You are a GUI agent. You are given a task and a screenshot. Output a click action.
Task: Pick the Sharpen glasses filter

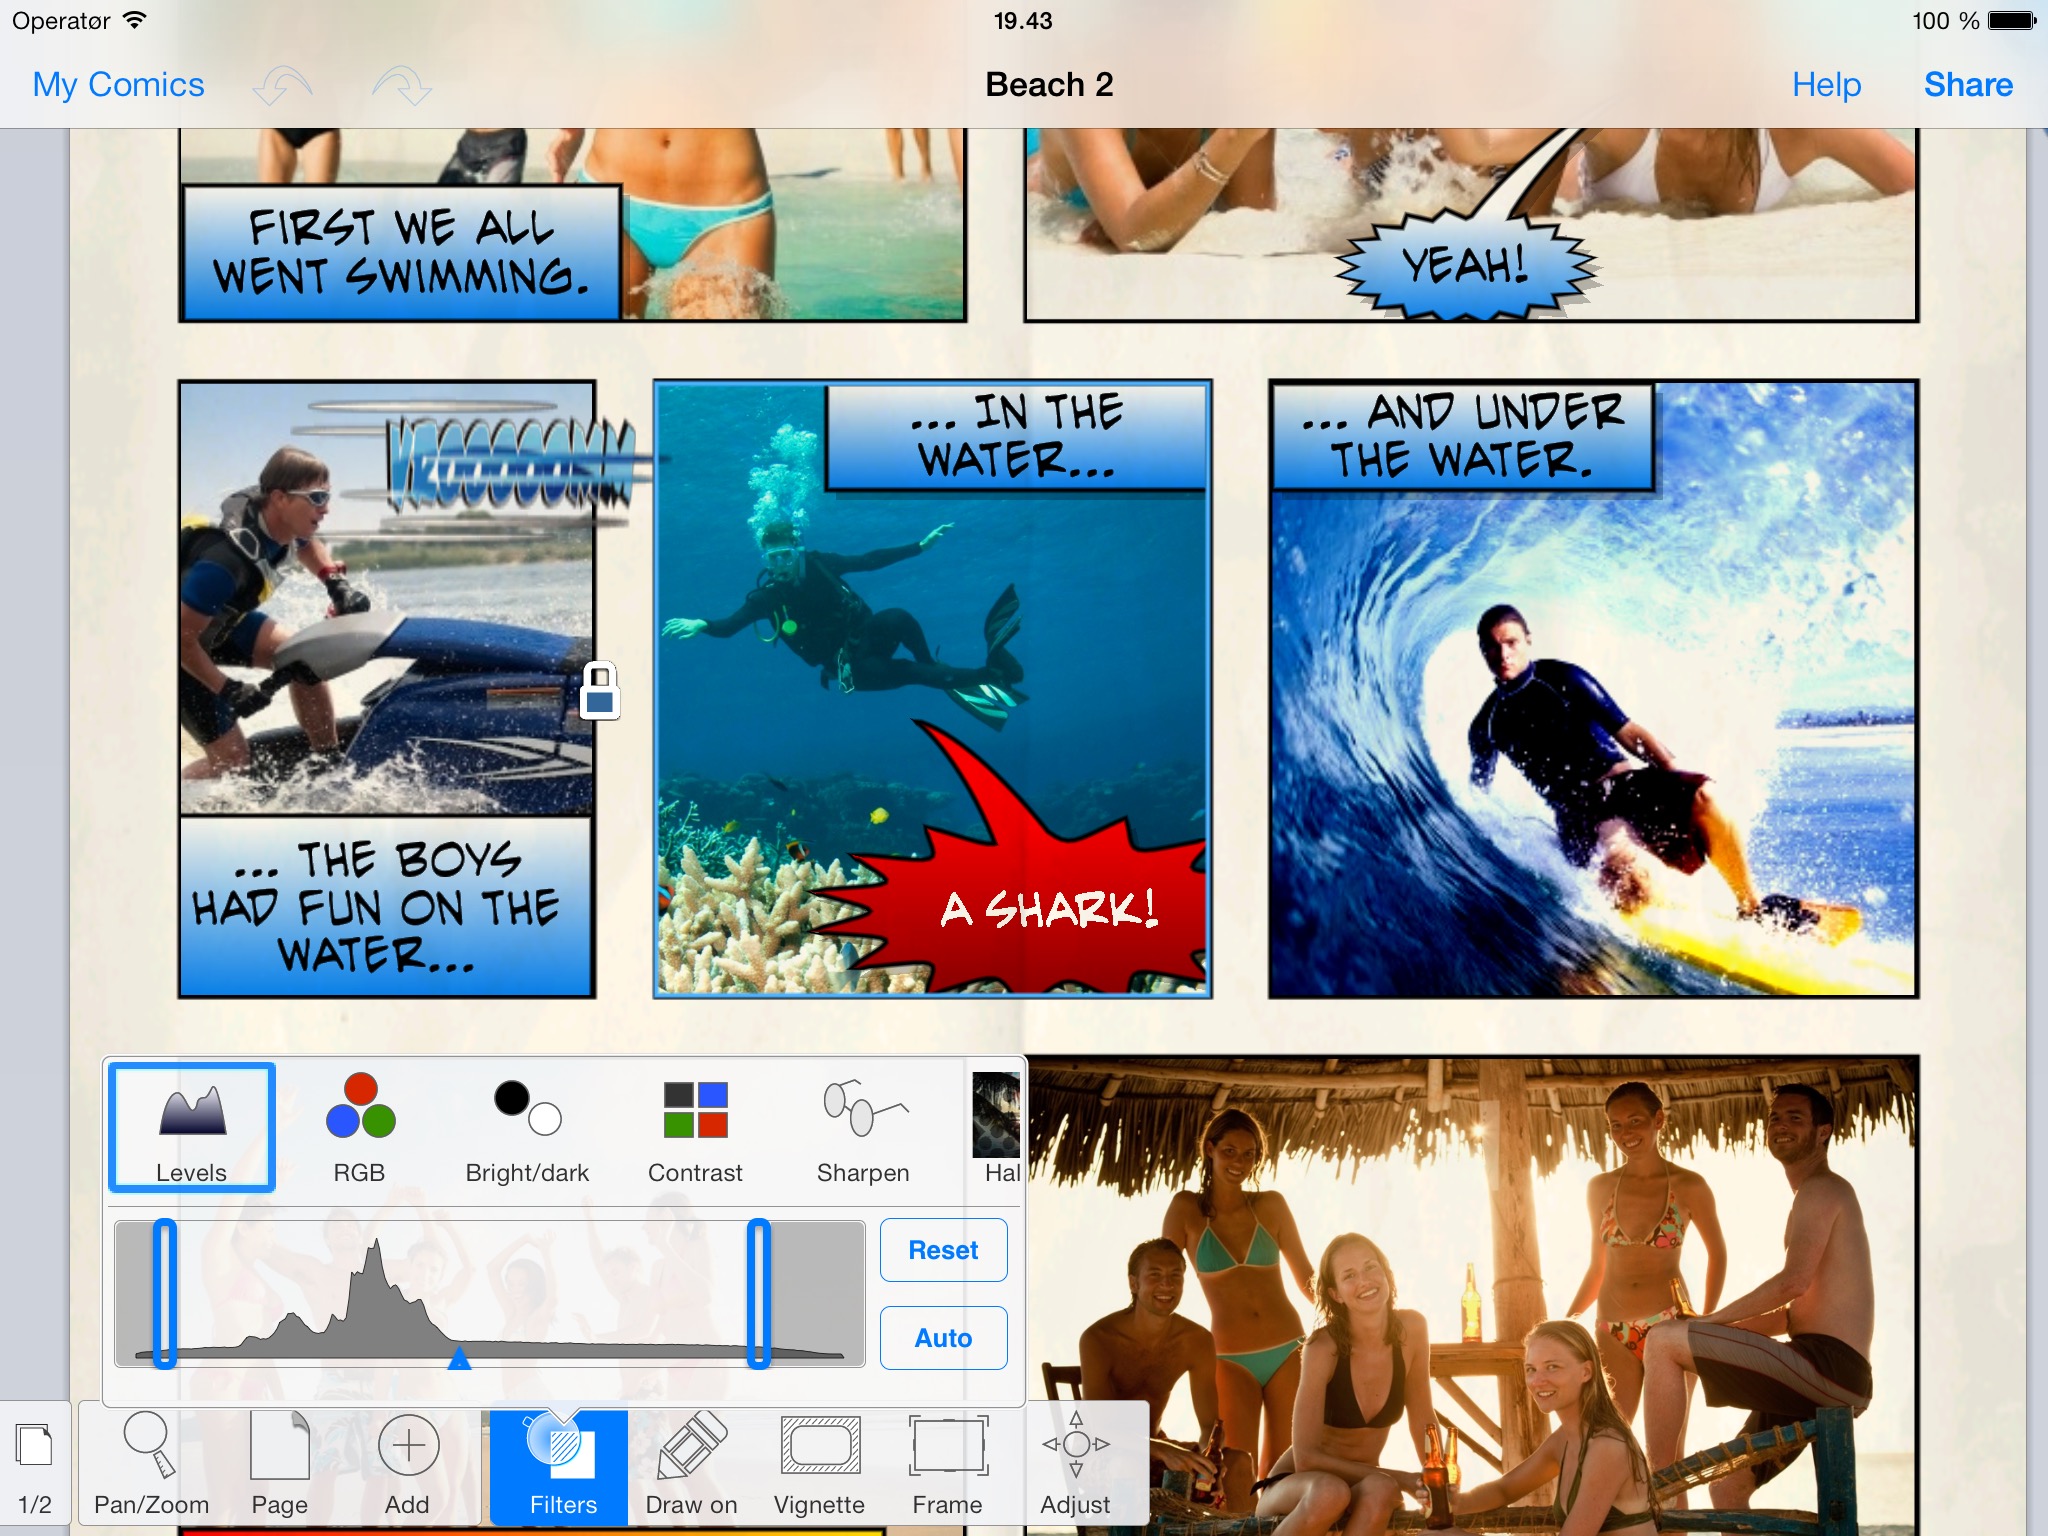pyautogui.click(x=863, y=1128)
